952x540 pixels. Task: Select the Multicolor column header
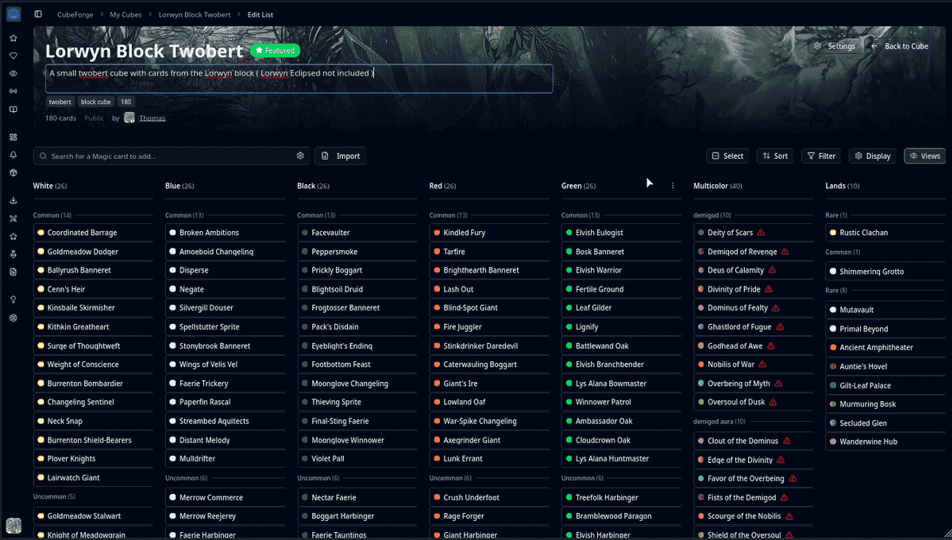718,186
